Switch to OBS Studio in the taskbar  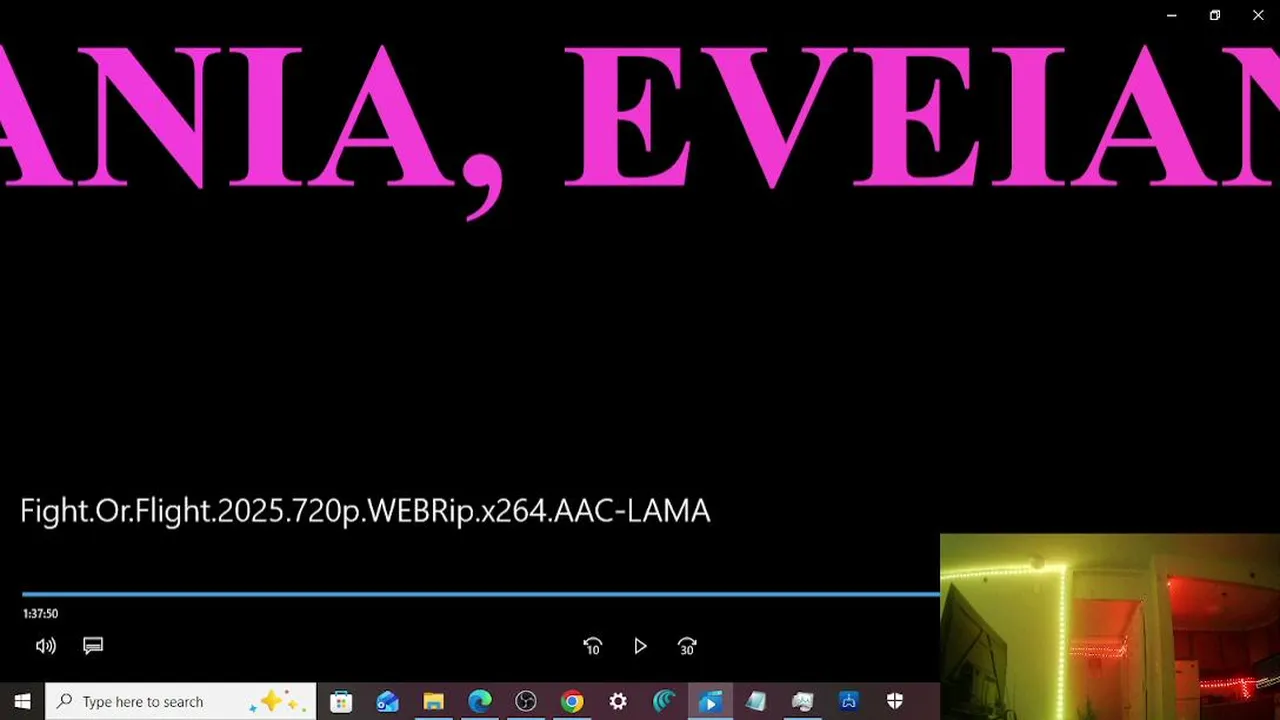click(526, 701)
